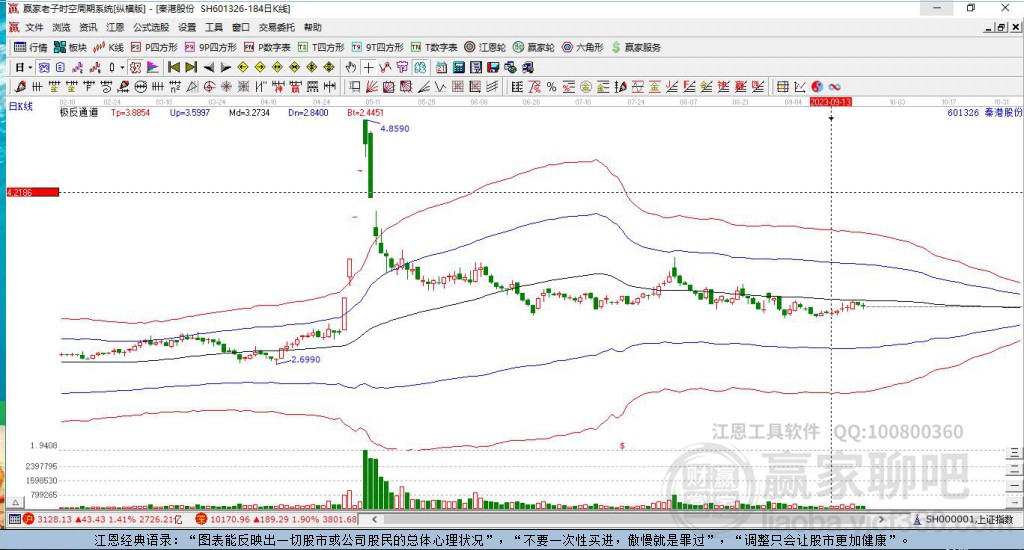This screenshot has width=1024, height=550.
Task: Click the black left-arrow move button
Action: coord(209,67)
